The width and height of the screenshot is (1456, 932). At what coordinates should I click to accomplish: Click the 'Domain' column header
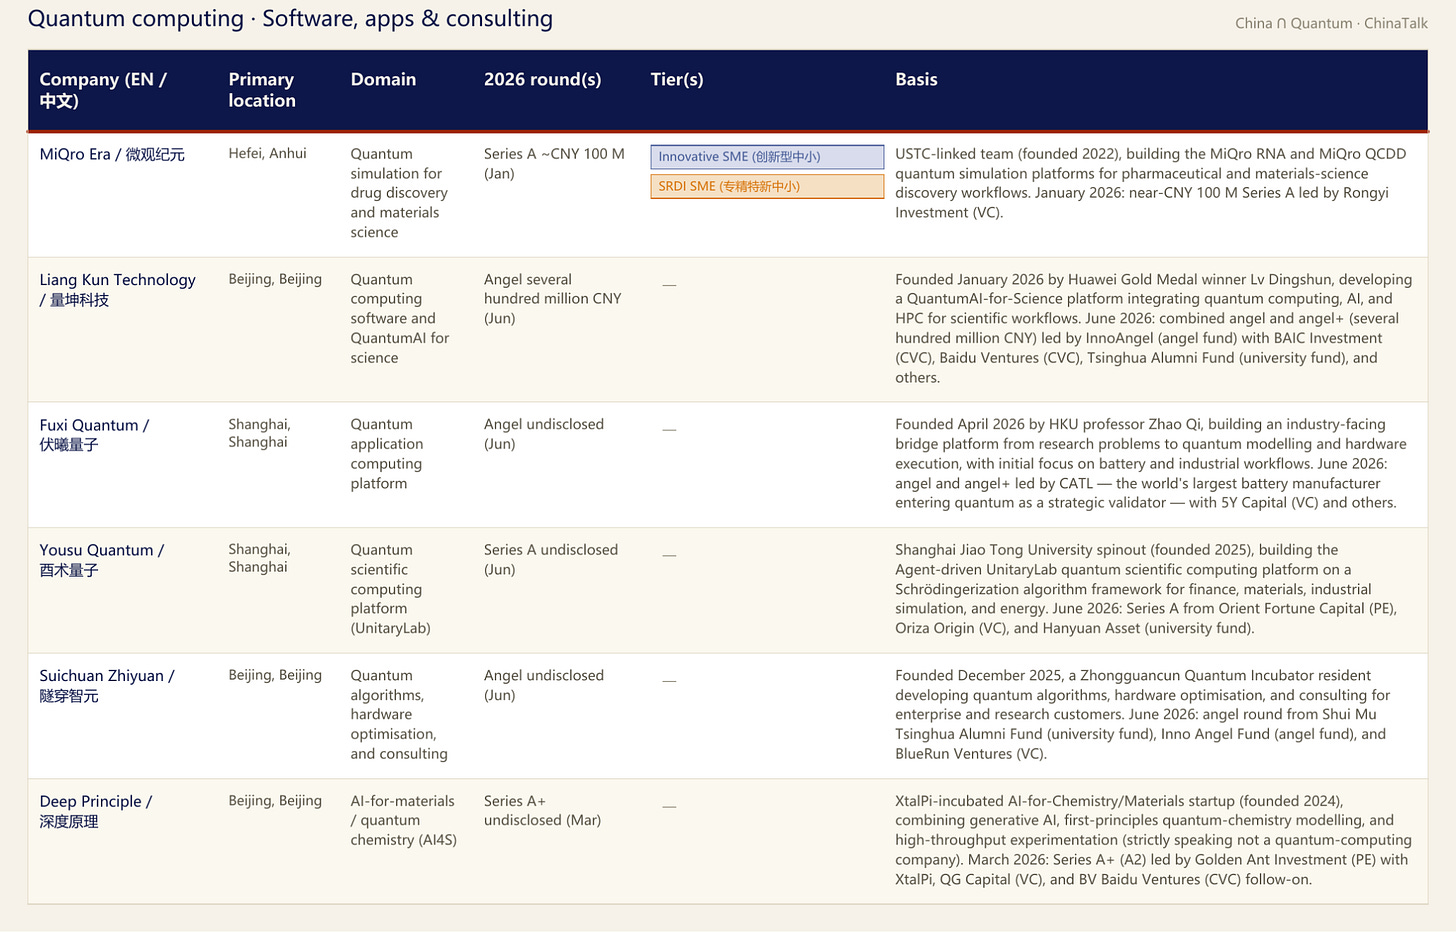coord(383,79)
